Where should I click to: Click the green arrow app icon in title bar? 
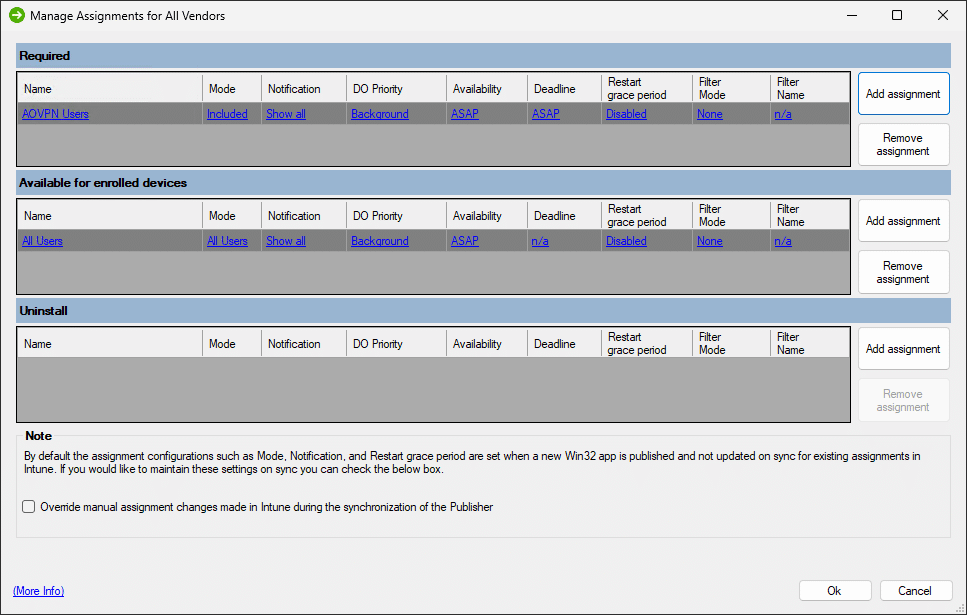pos(16,15)
